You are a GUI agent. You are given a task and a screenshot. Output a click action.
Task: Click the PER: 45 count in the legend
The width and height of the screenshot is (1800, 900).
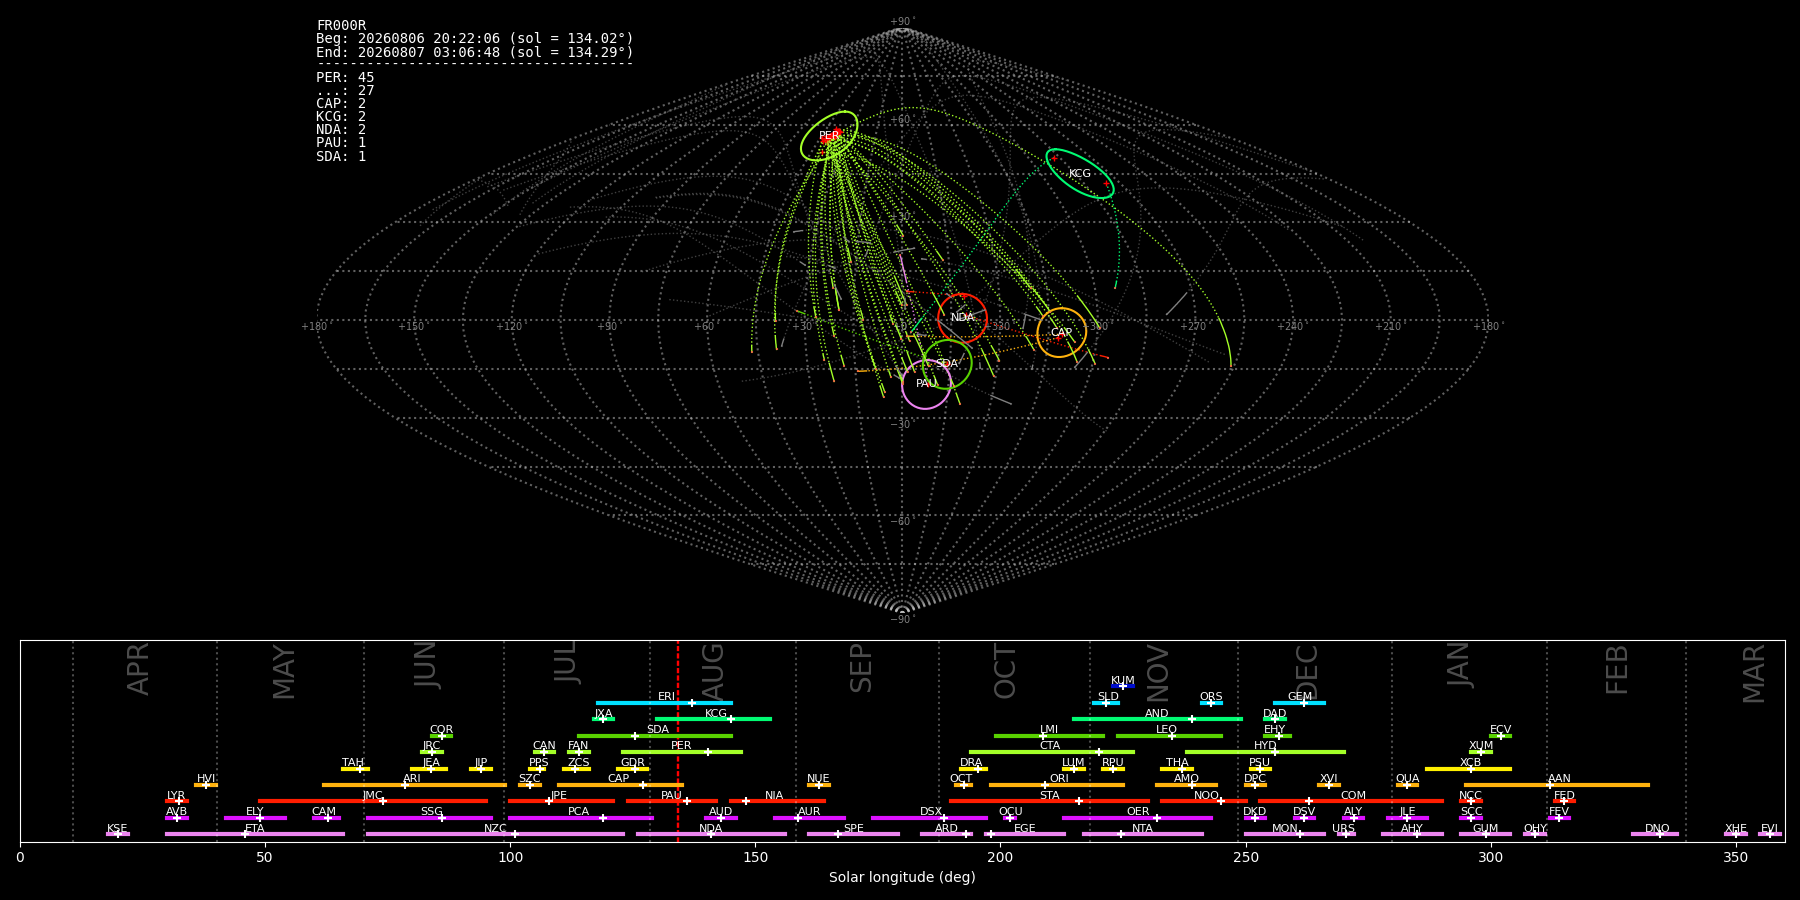coord(345,77)
